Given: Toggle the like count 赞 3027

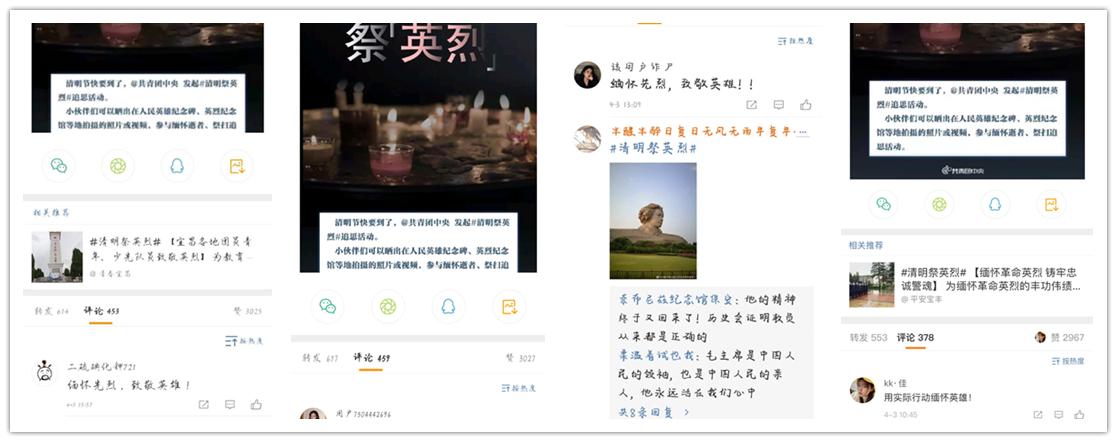Looking at the screenshot, I should click(521, 359).
